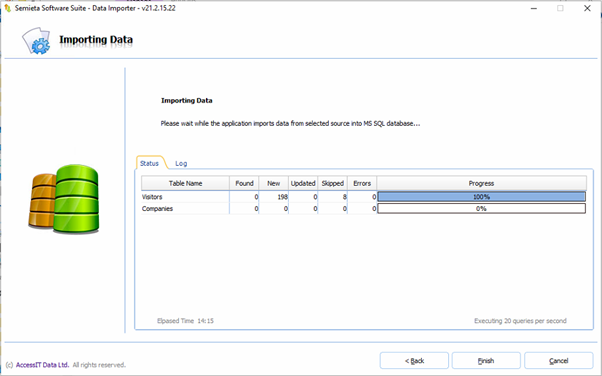This screenshot has width=602, height=376.
Task: Click the Updated column header
Action: (x=303, y=183)
